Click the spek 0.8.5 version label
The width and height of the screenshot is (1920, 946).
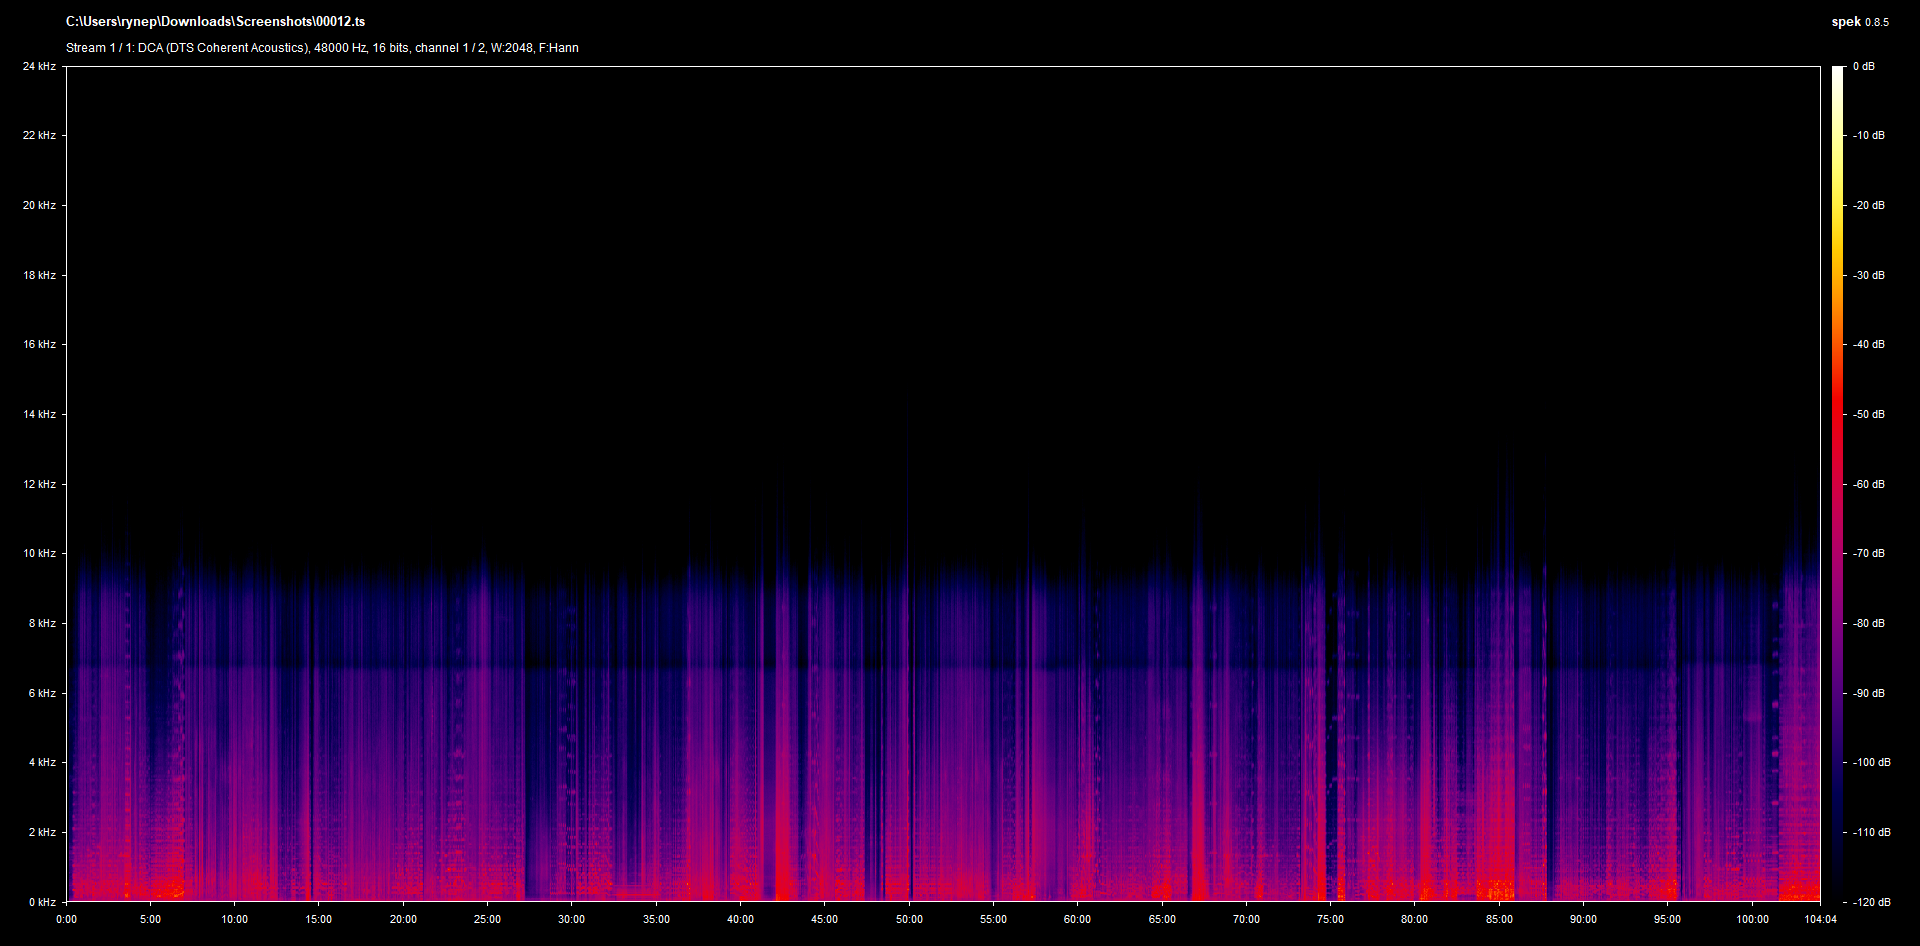(1859, 22)
